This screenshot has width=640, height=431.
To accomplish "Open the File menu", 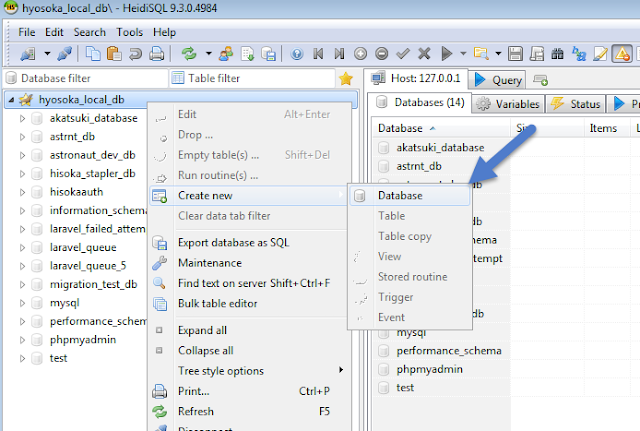I will pos(27,32).
